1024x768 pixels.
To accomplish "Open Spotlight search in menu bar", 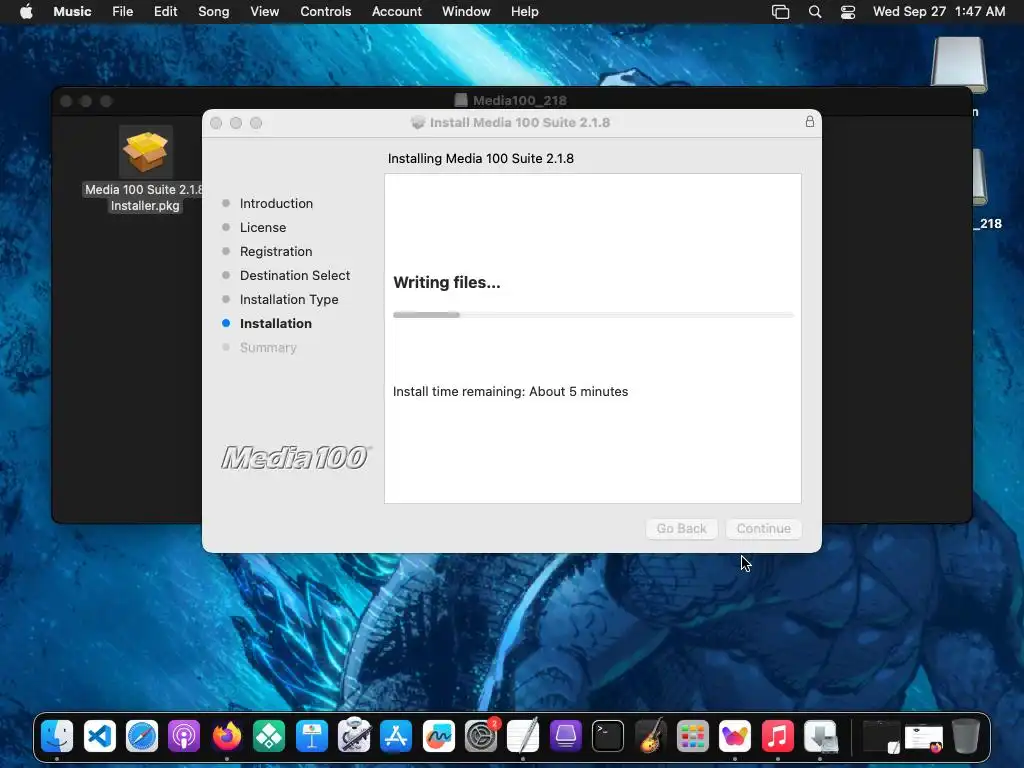I will click(x=815, y=12).
